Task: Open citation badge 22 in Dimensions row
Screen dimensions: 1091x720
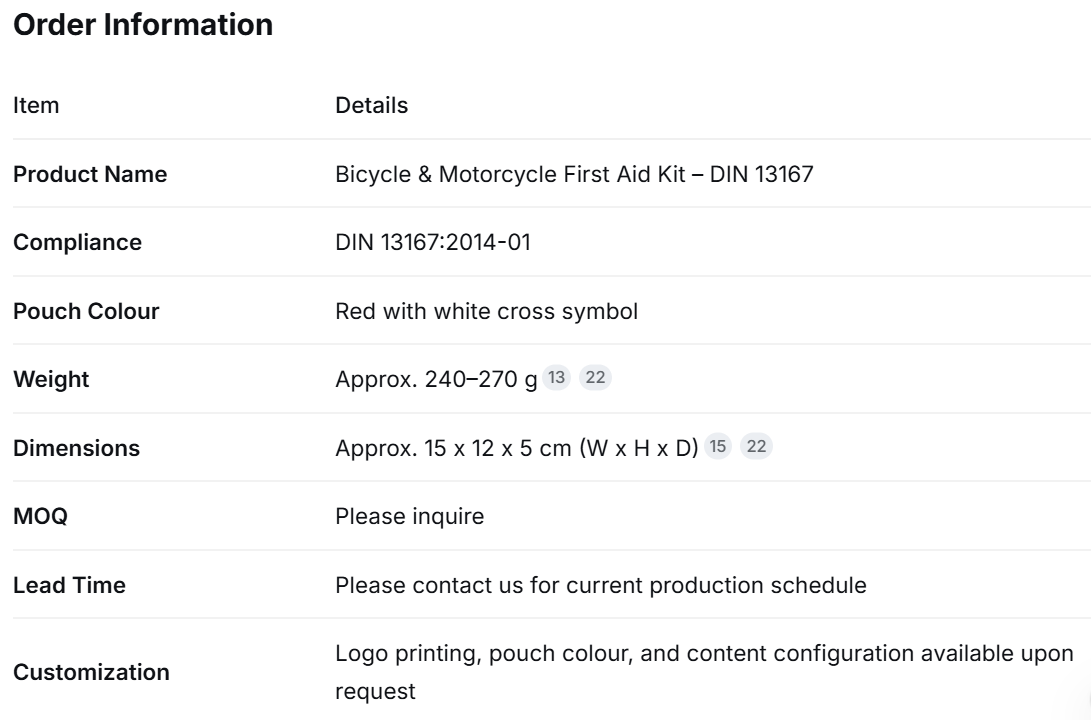Action: 756,446
